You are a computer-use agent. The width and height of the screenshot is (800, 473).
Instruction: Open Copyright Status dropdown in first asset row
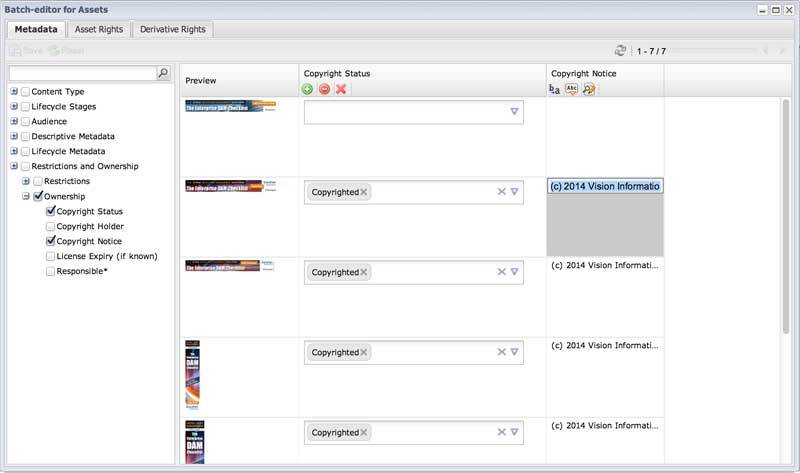point(514,111)
